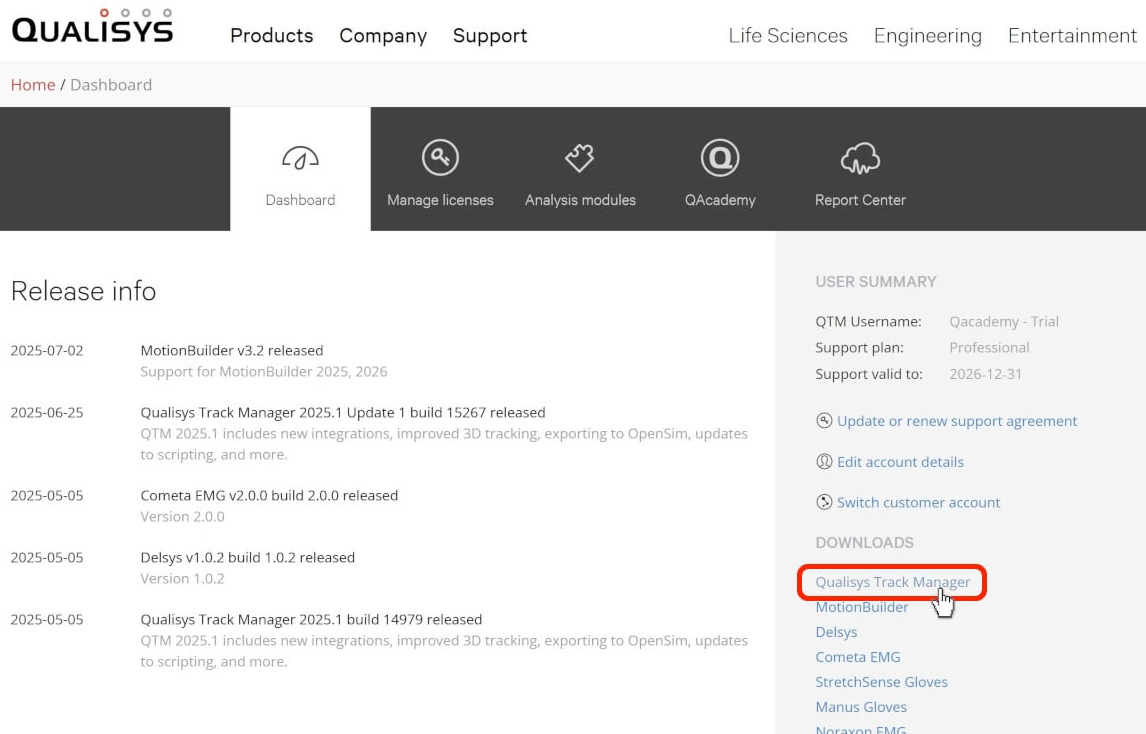The height and width of the screenshot is (734, 1146).
Task: Go to Life Sciences section
Action: 788,36
